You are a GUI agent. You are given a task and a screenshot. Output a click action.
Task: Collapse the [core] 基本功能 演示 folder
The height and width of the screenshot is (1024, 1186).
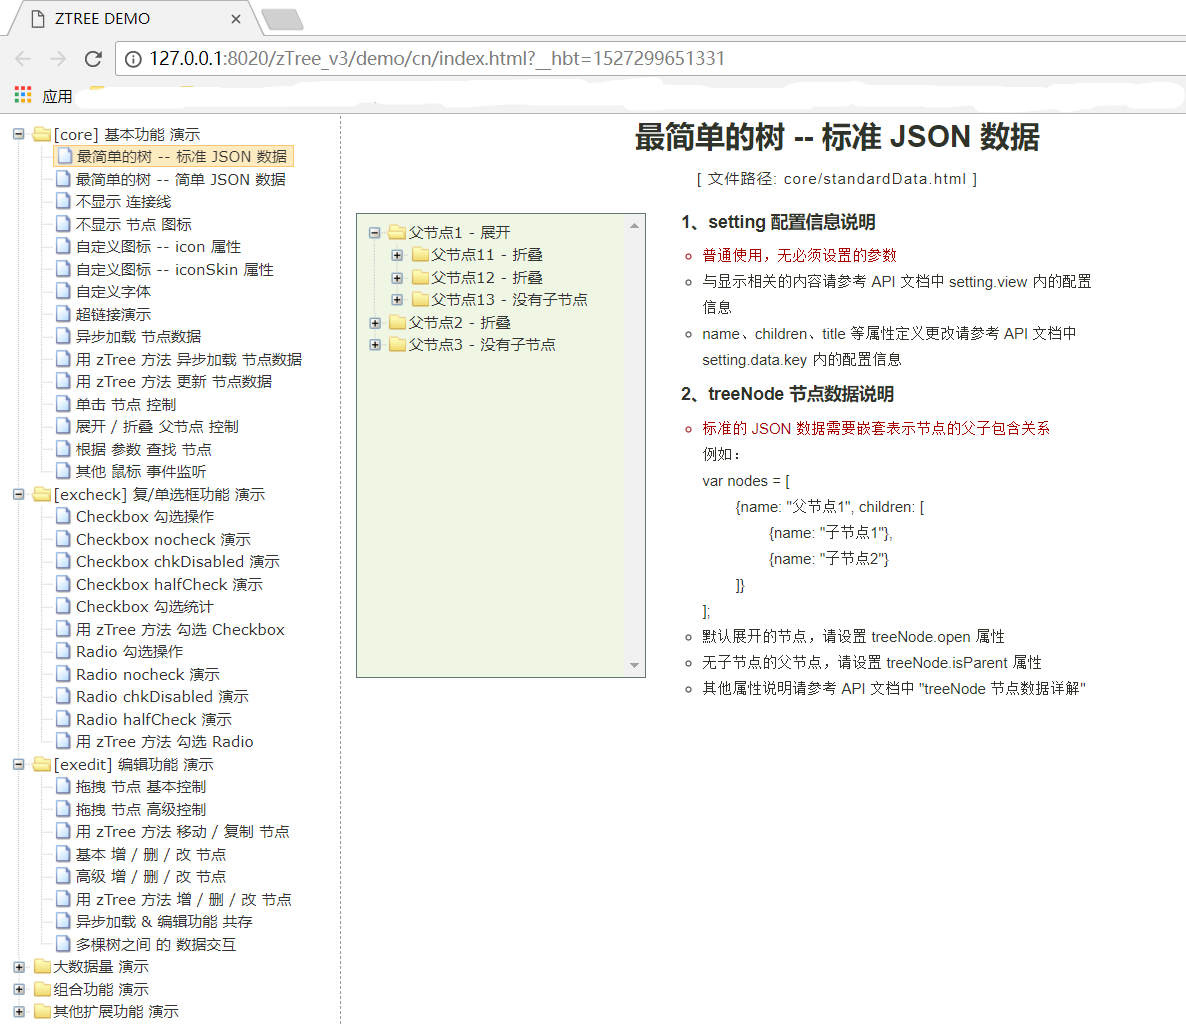(19, 135)
